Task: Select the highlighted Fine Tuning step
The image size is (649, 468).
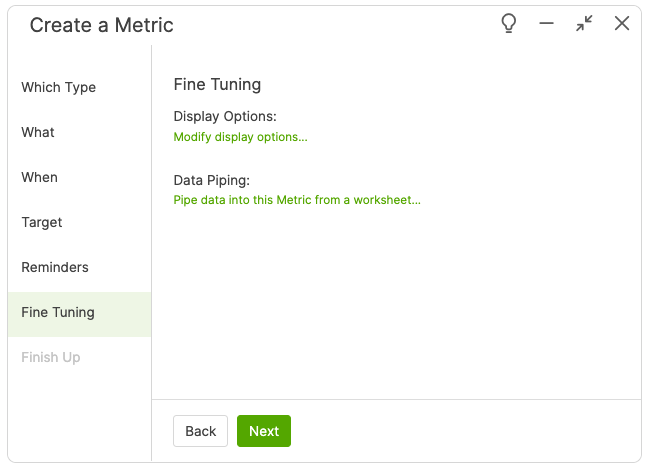Action: [58, 312]
